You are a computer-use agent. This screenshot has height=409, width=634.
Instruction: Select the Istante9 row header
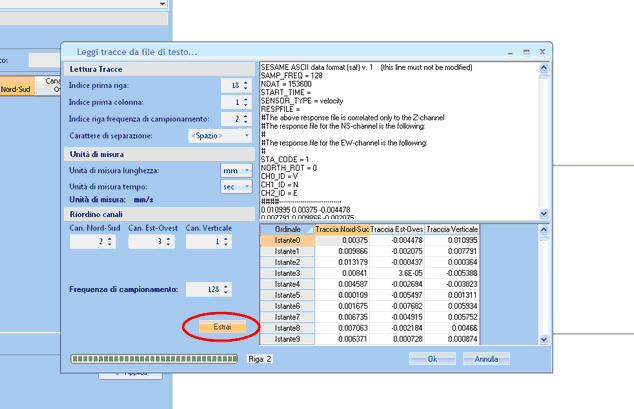pyautogui.click(x=287, y=339)
